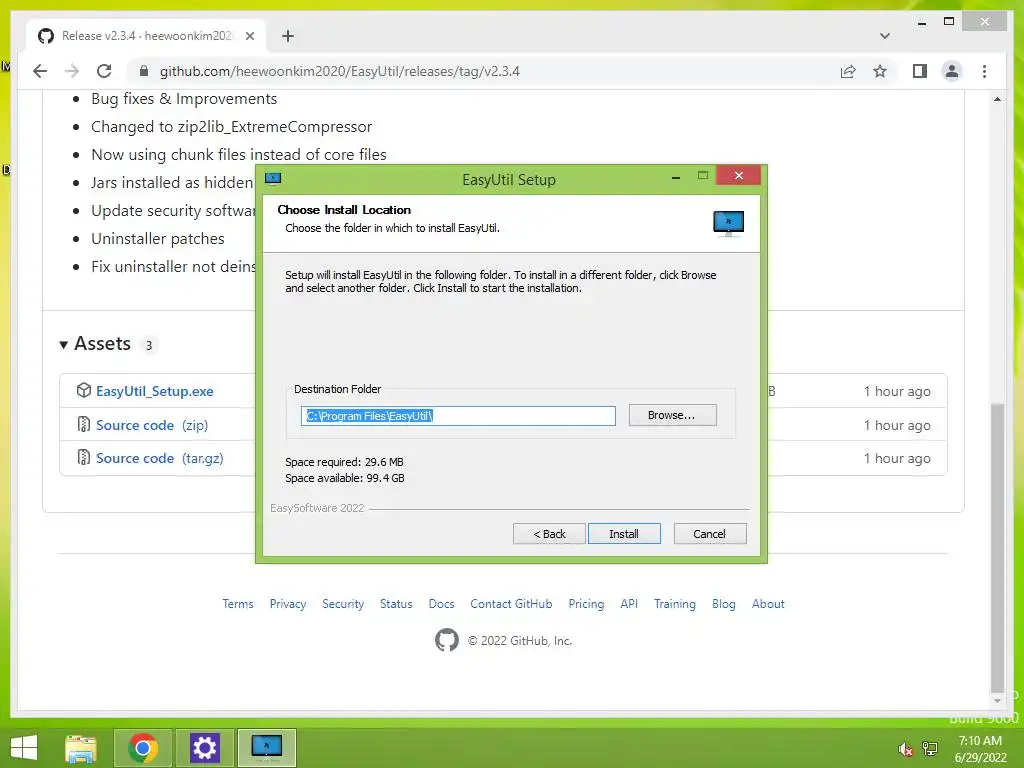Screen dimensions: 1024x768
Task: Open the Privacy footer link
Action: pos(288,604)
